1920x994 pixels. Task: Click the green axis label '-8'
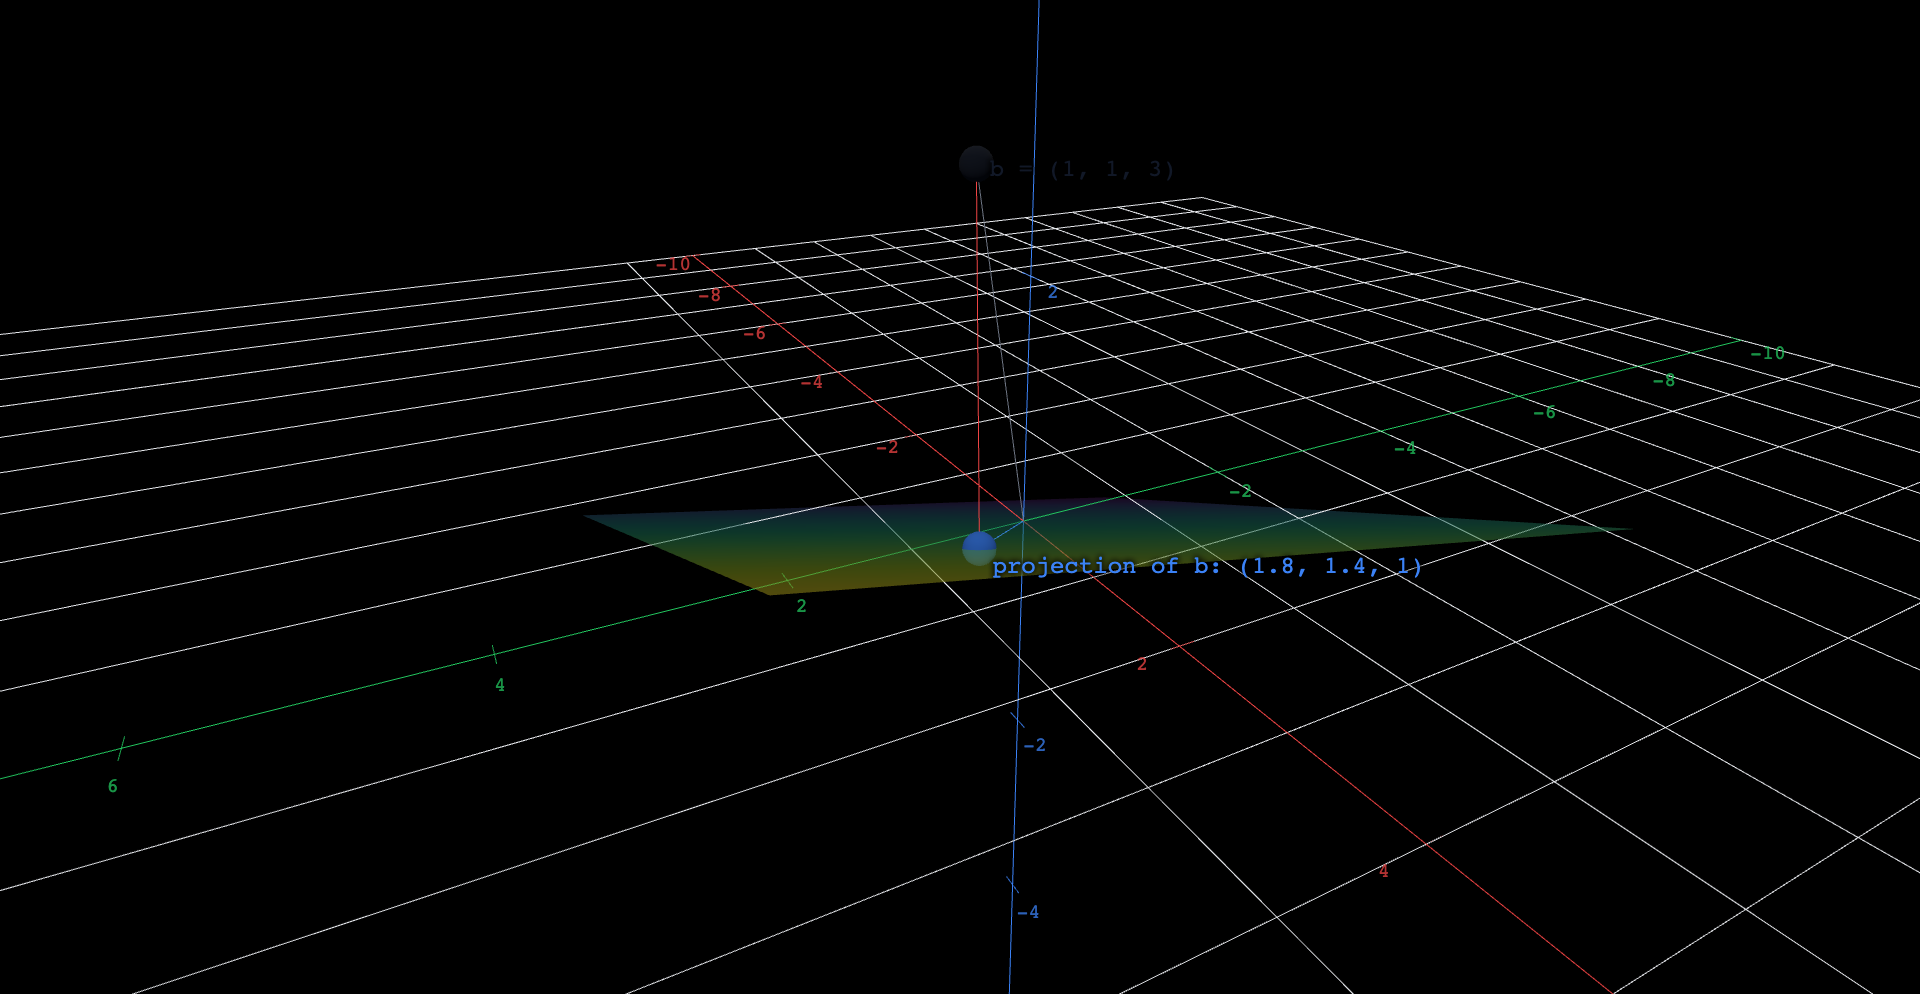click(x=1663, y=380)
